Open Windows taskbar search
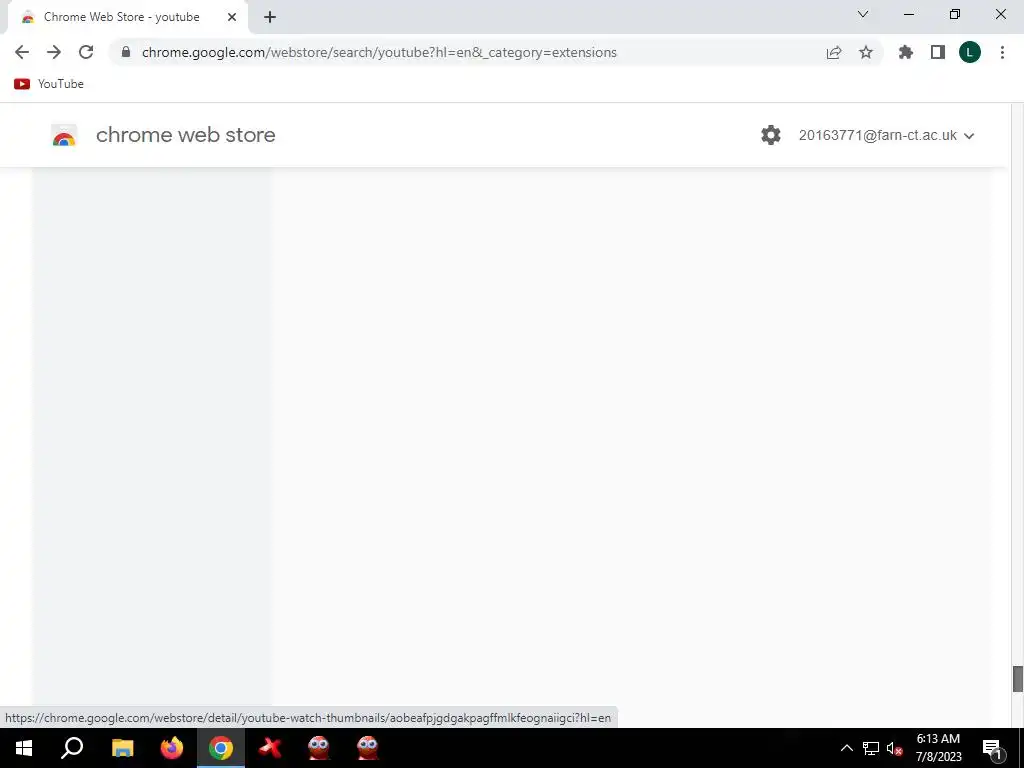The height and width of the screenshot is (768, 1024). click(72, 748)
